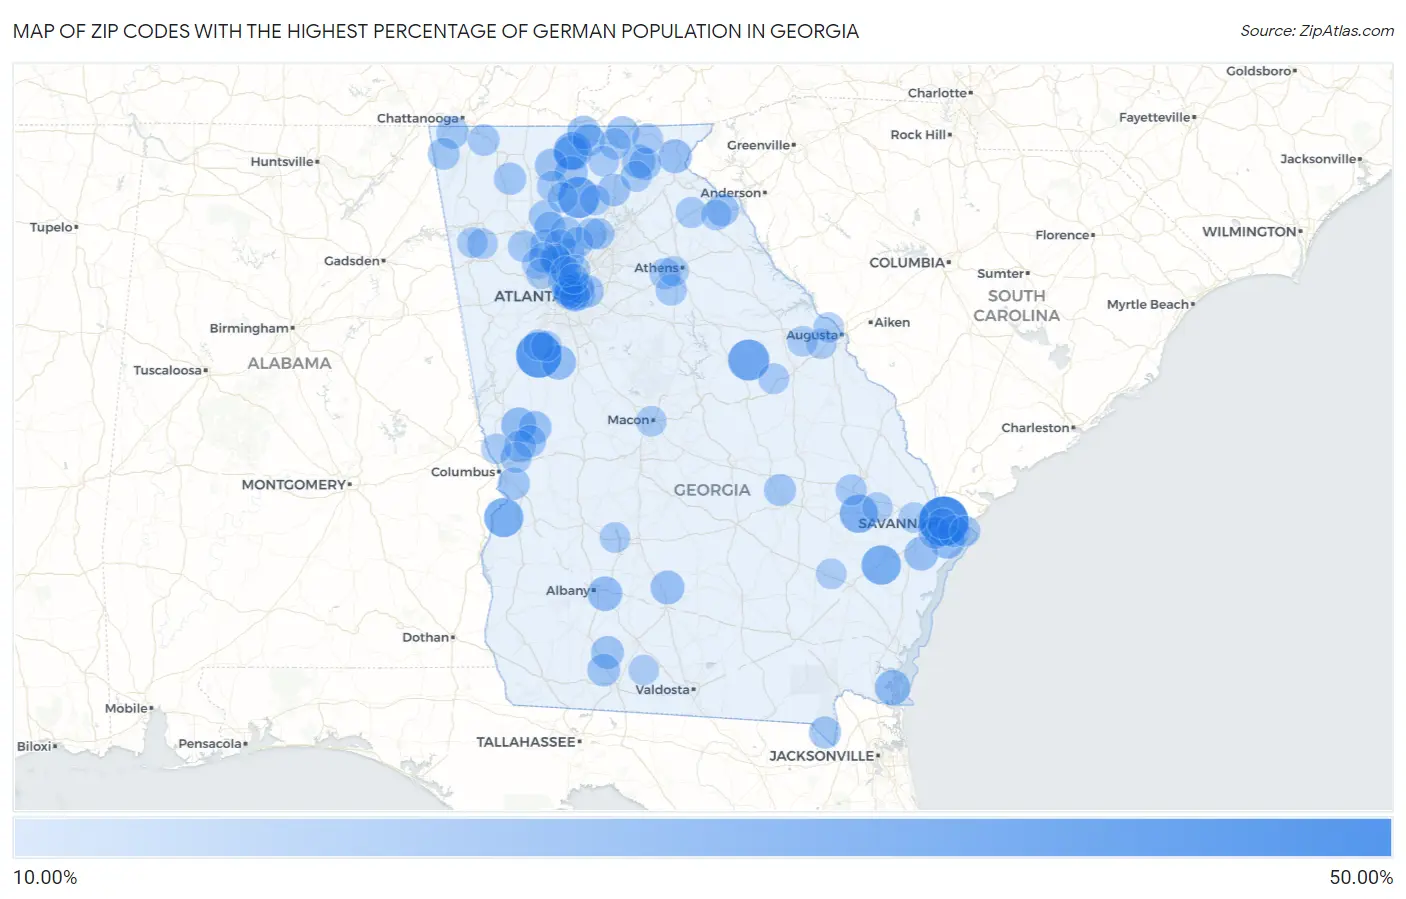The height and width of the screenshot is (899, 1406).
Task: Click the SOUTH CAROLINA state label
Action: click(x=1016, y=306)
